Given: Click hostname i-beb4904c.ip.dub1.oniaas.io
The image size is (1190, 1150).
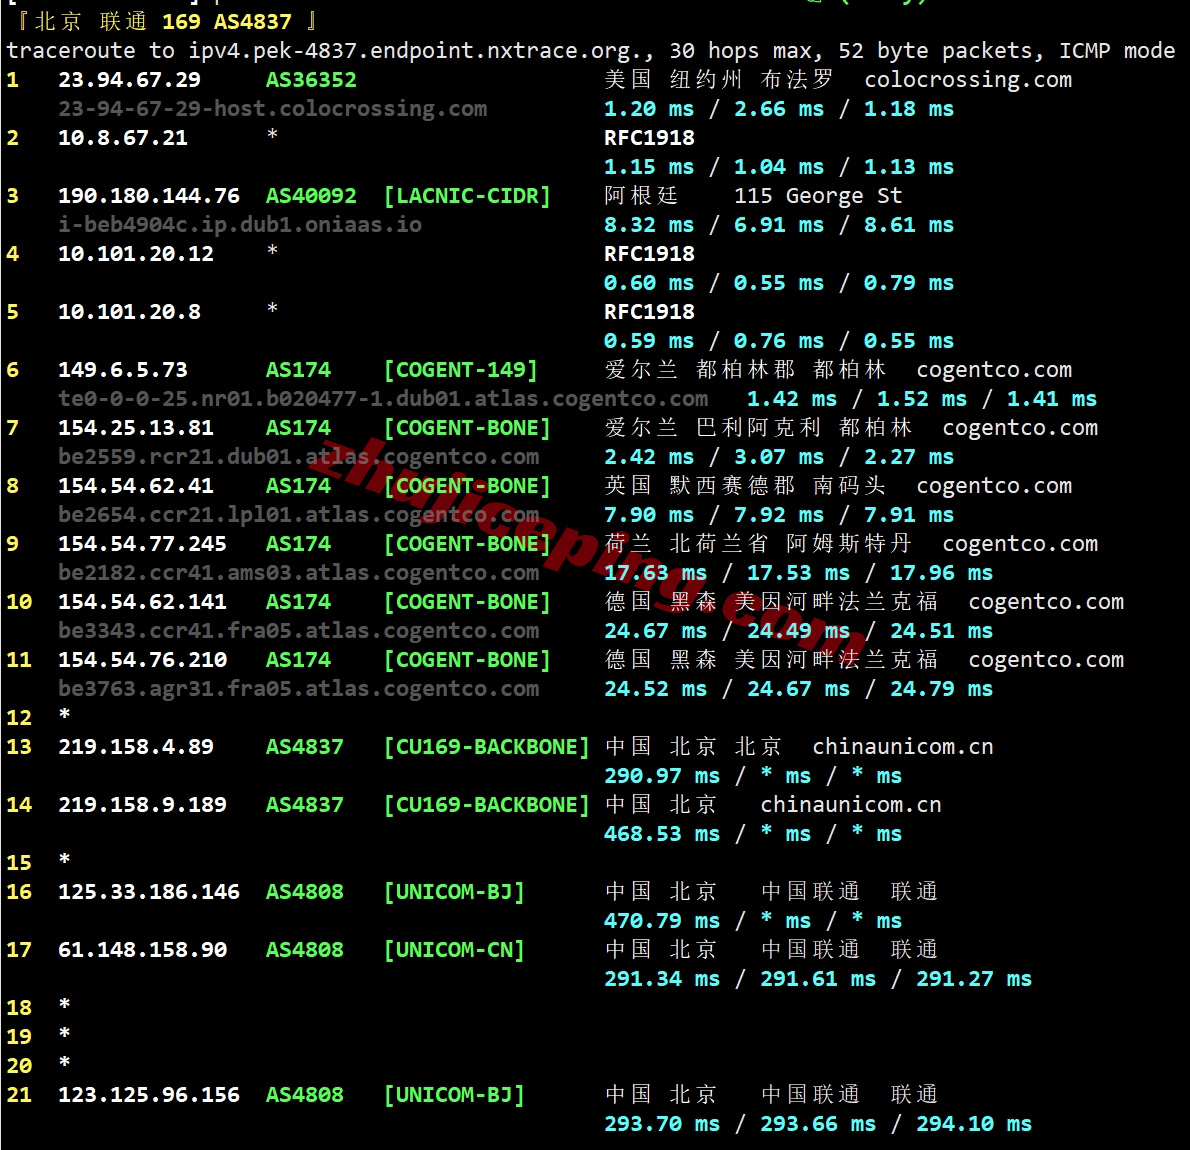Looking at the screenshot, I should point(240,225).
